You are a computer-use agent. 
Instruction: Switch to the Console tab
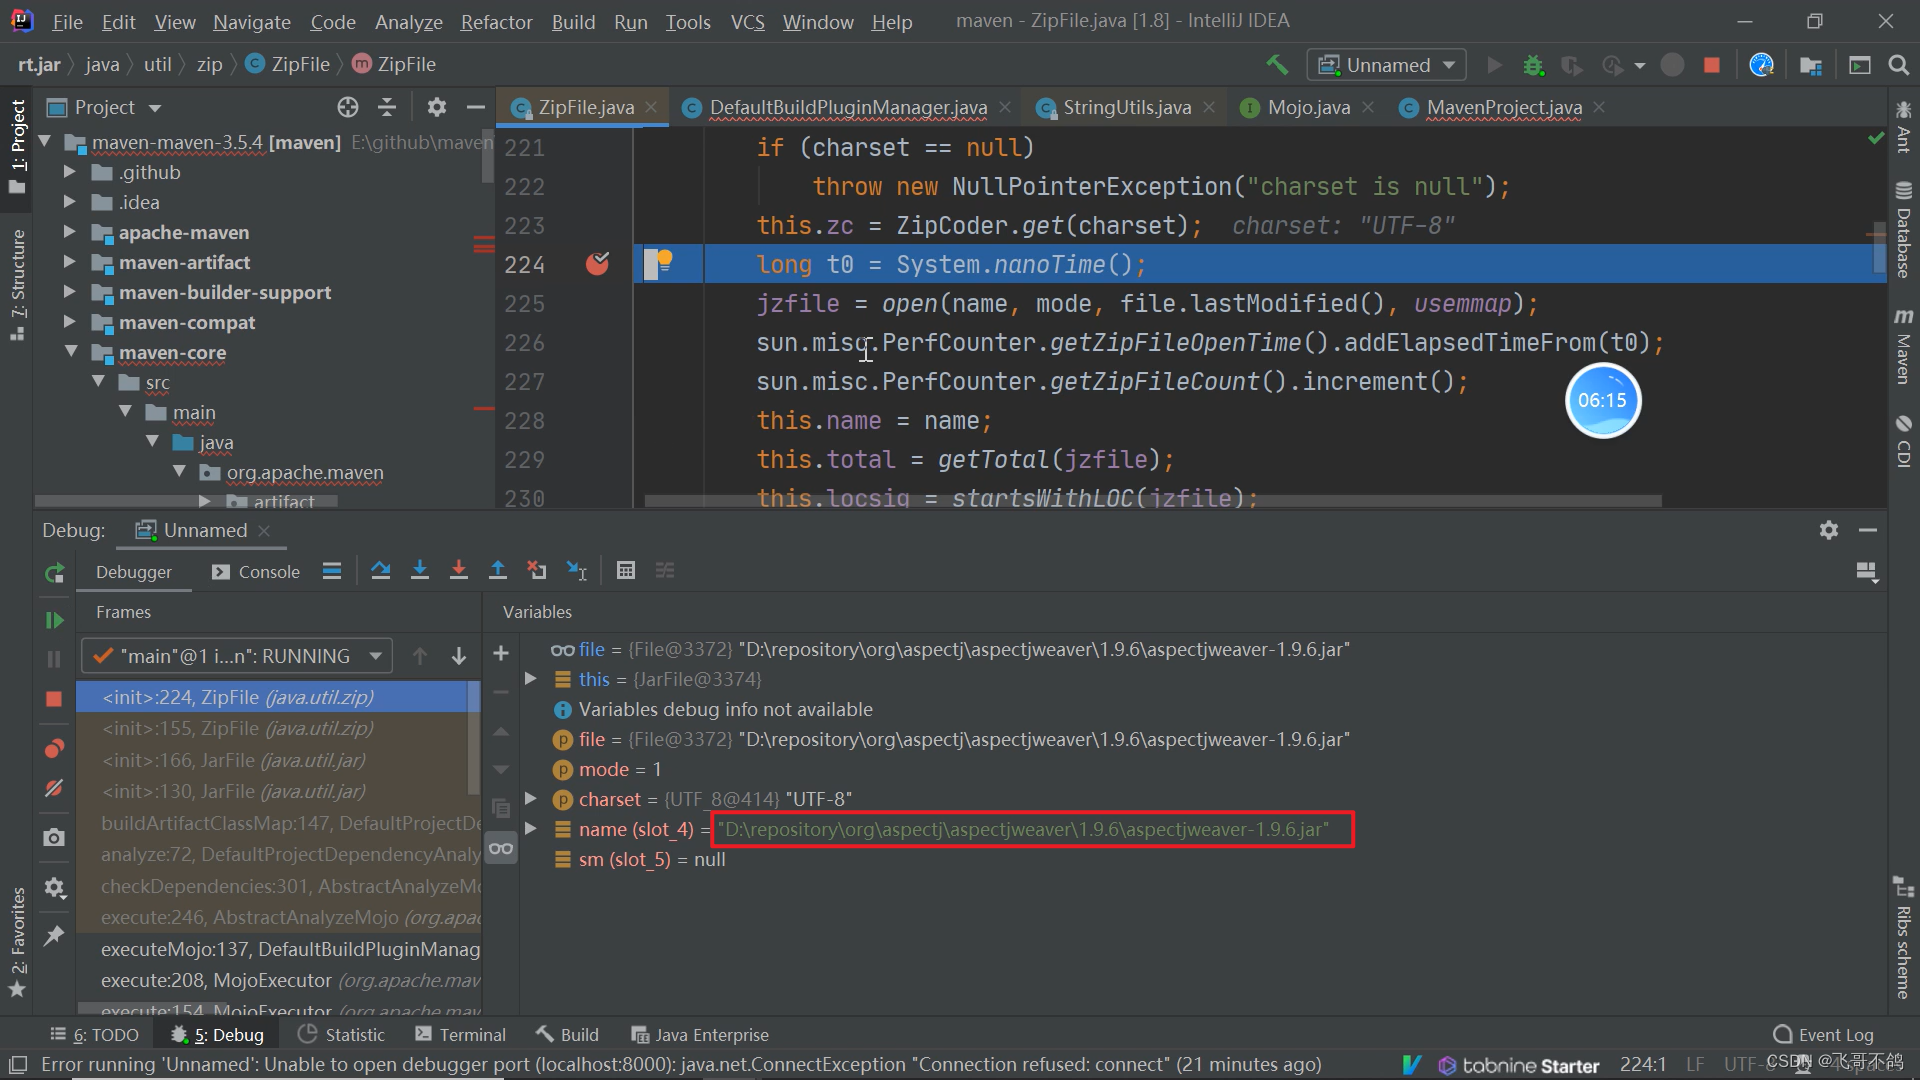point(256,572)
